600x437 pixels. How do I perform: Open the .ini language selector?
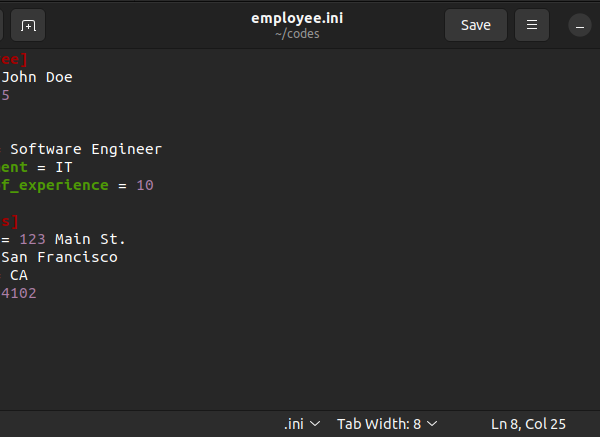pos(302,424)
